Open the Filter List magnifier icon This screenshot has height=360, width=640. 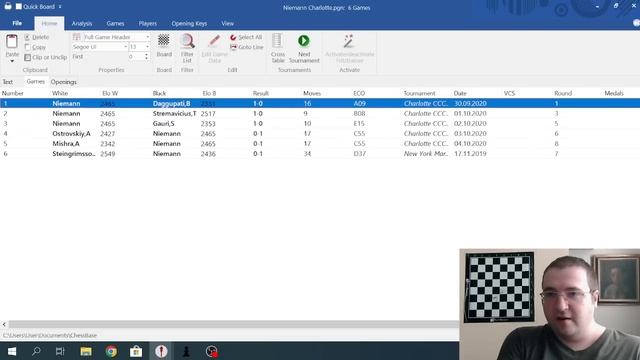click(187, 41)
